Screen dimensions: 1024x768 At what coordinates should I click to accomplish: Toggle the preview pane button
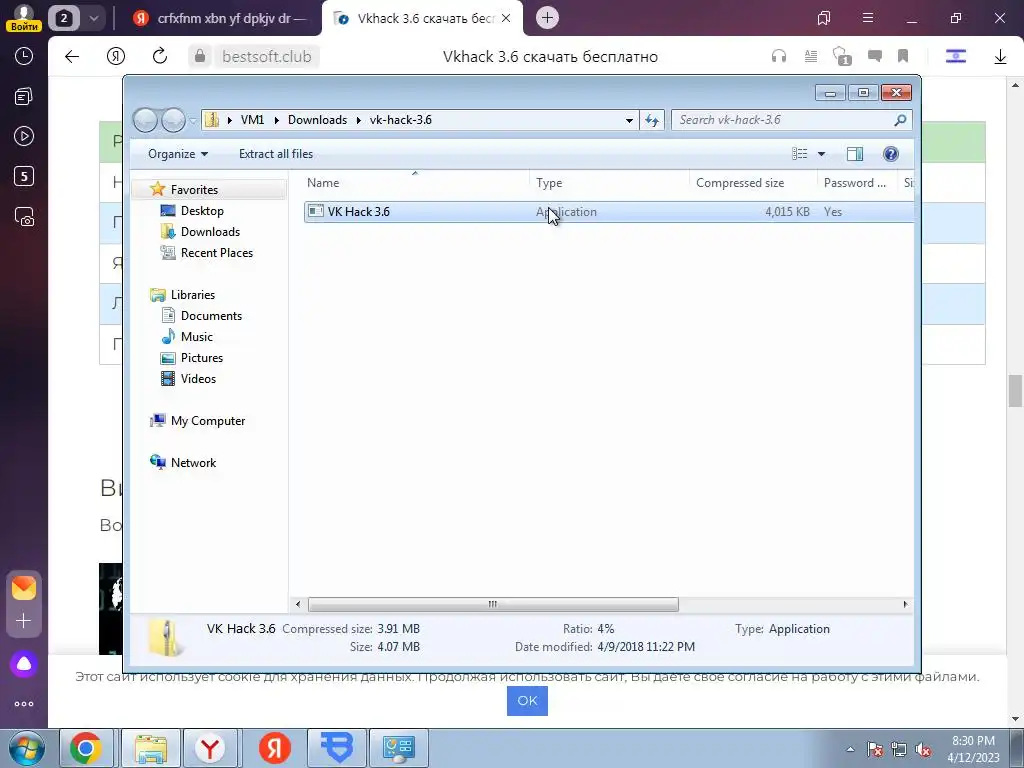coord(855,154)
